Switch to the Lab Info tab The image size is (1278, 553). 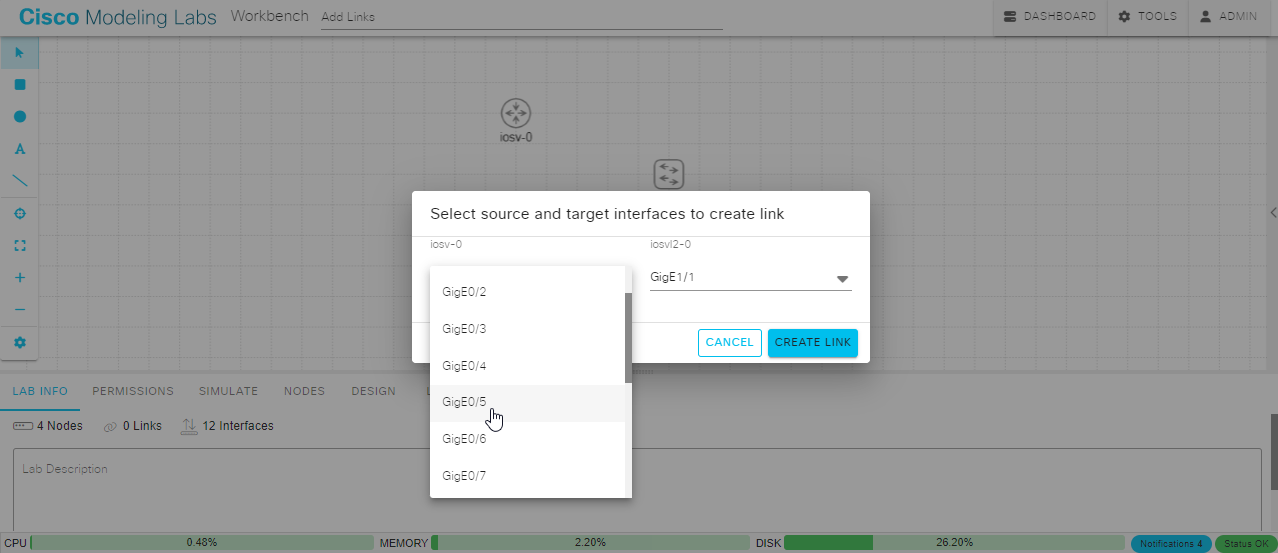(40, 391)
